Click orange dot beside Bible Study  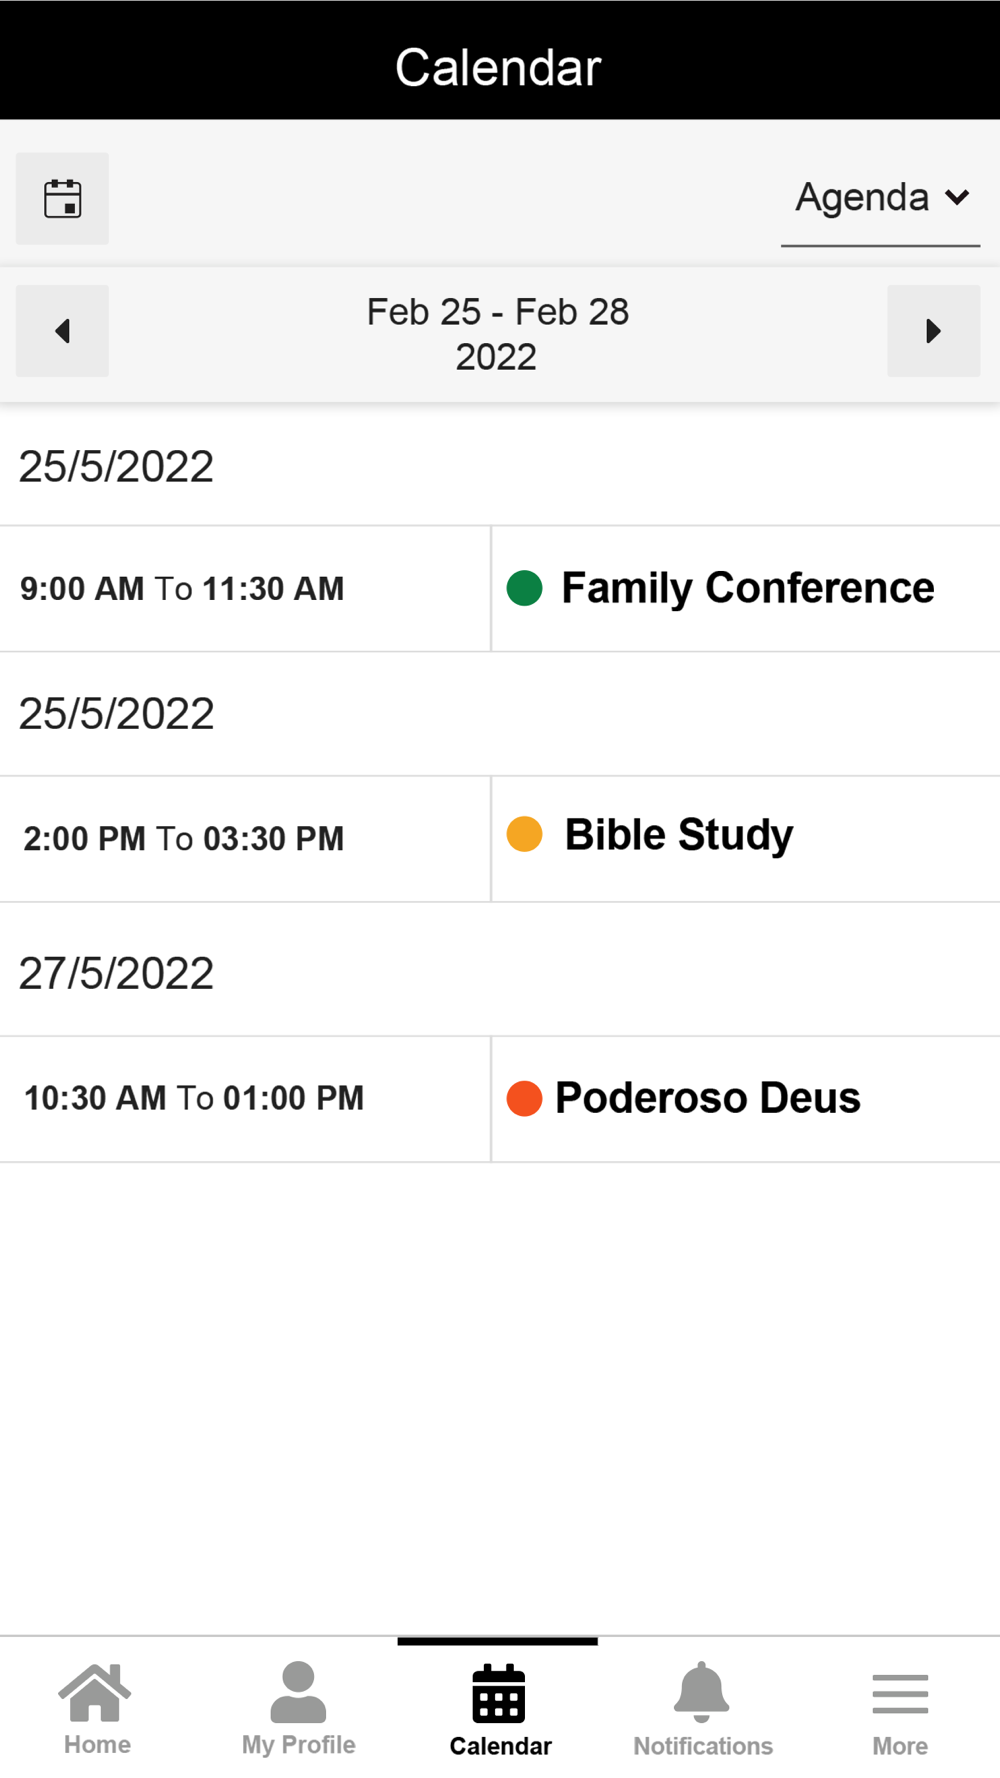525,834
